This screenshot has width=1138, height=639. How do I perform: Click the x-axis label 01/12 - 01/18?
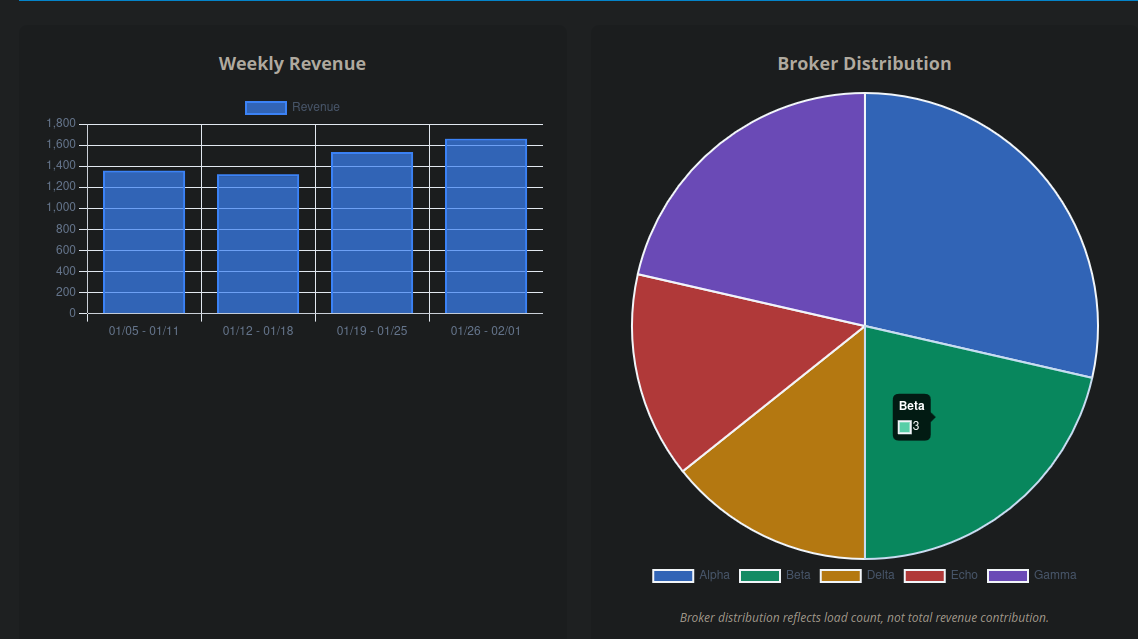256,330
